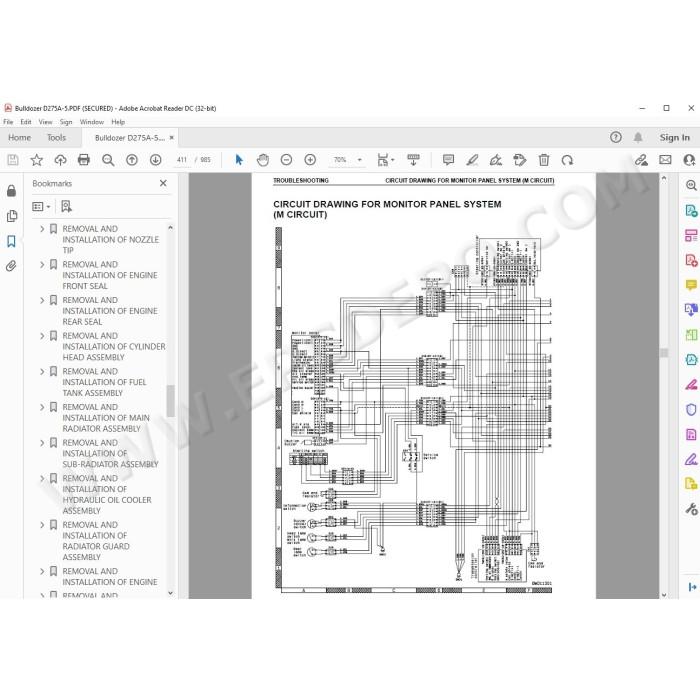Expand the Engine Rear Seal bookmark
The height and width of the screenshot is (700, 700).
[42, 300]
